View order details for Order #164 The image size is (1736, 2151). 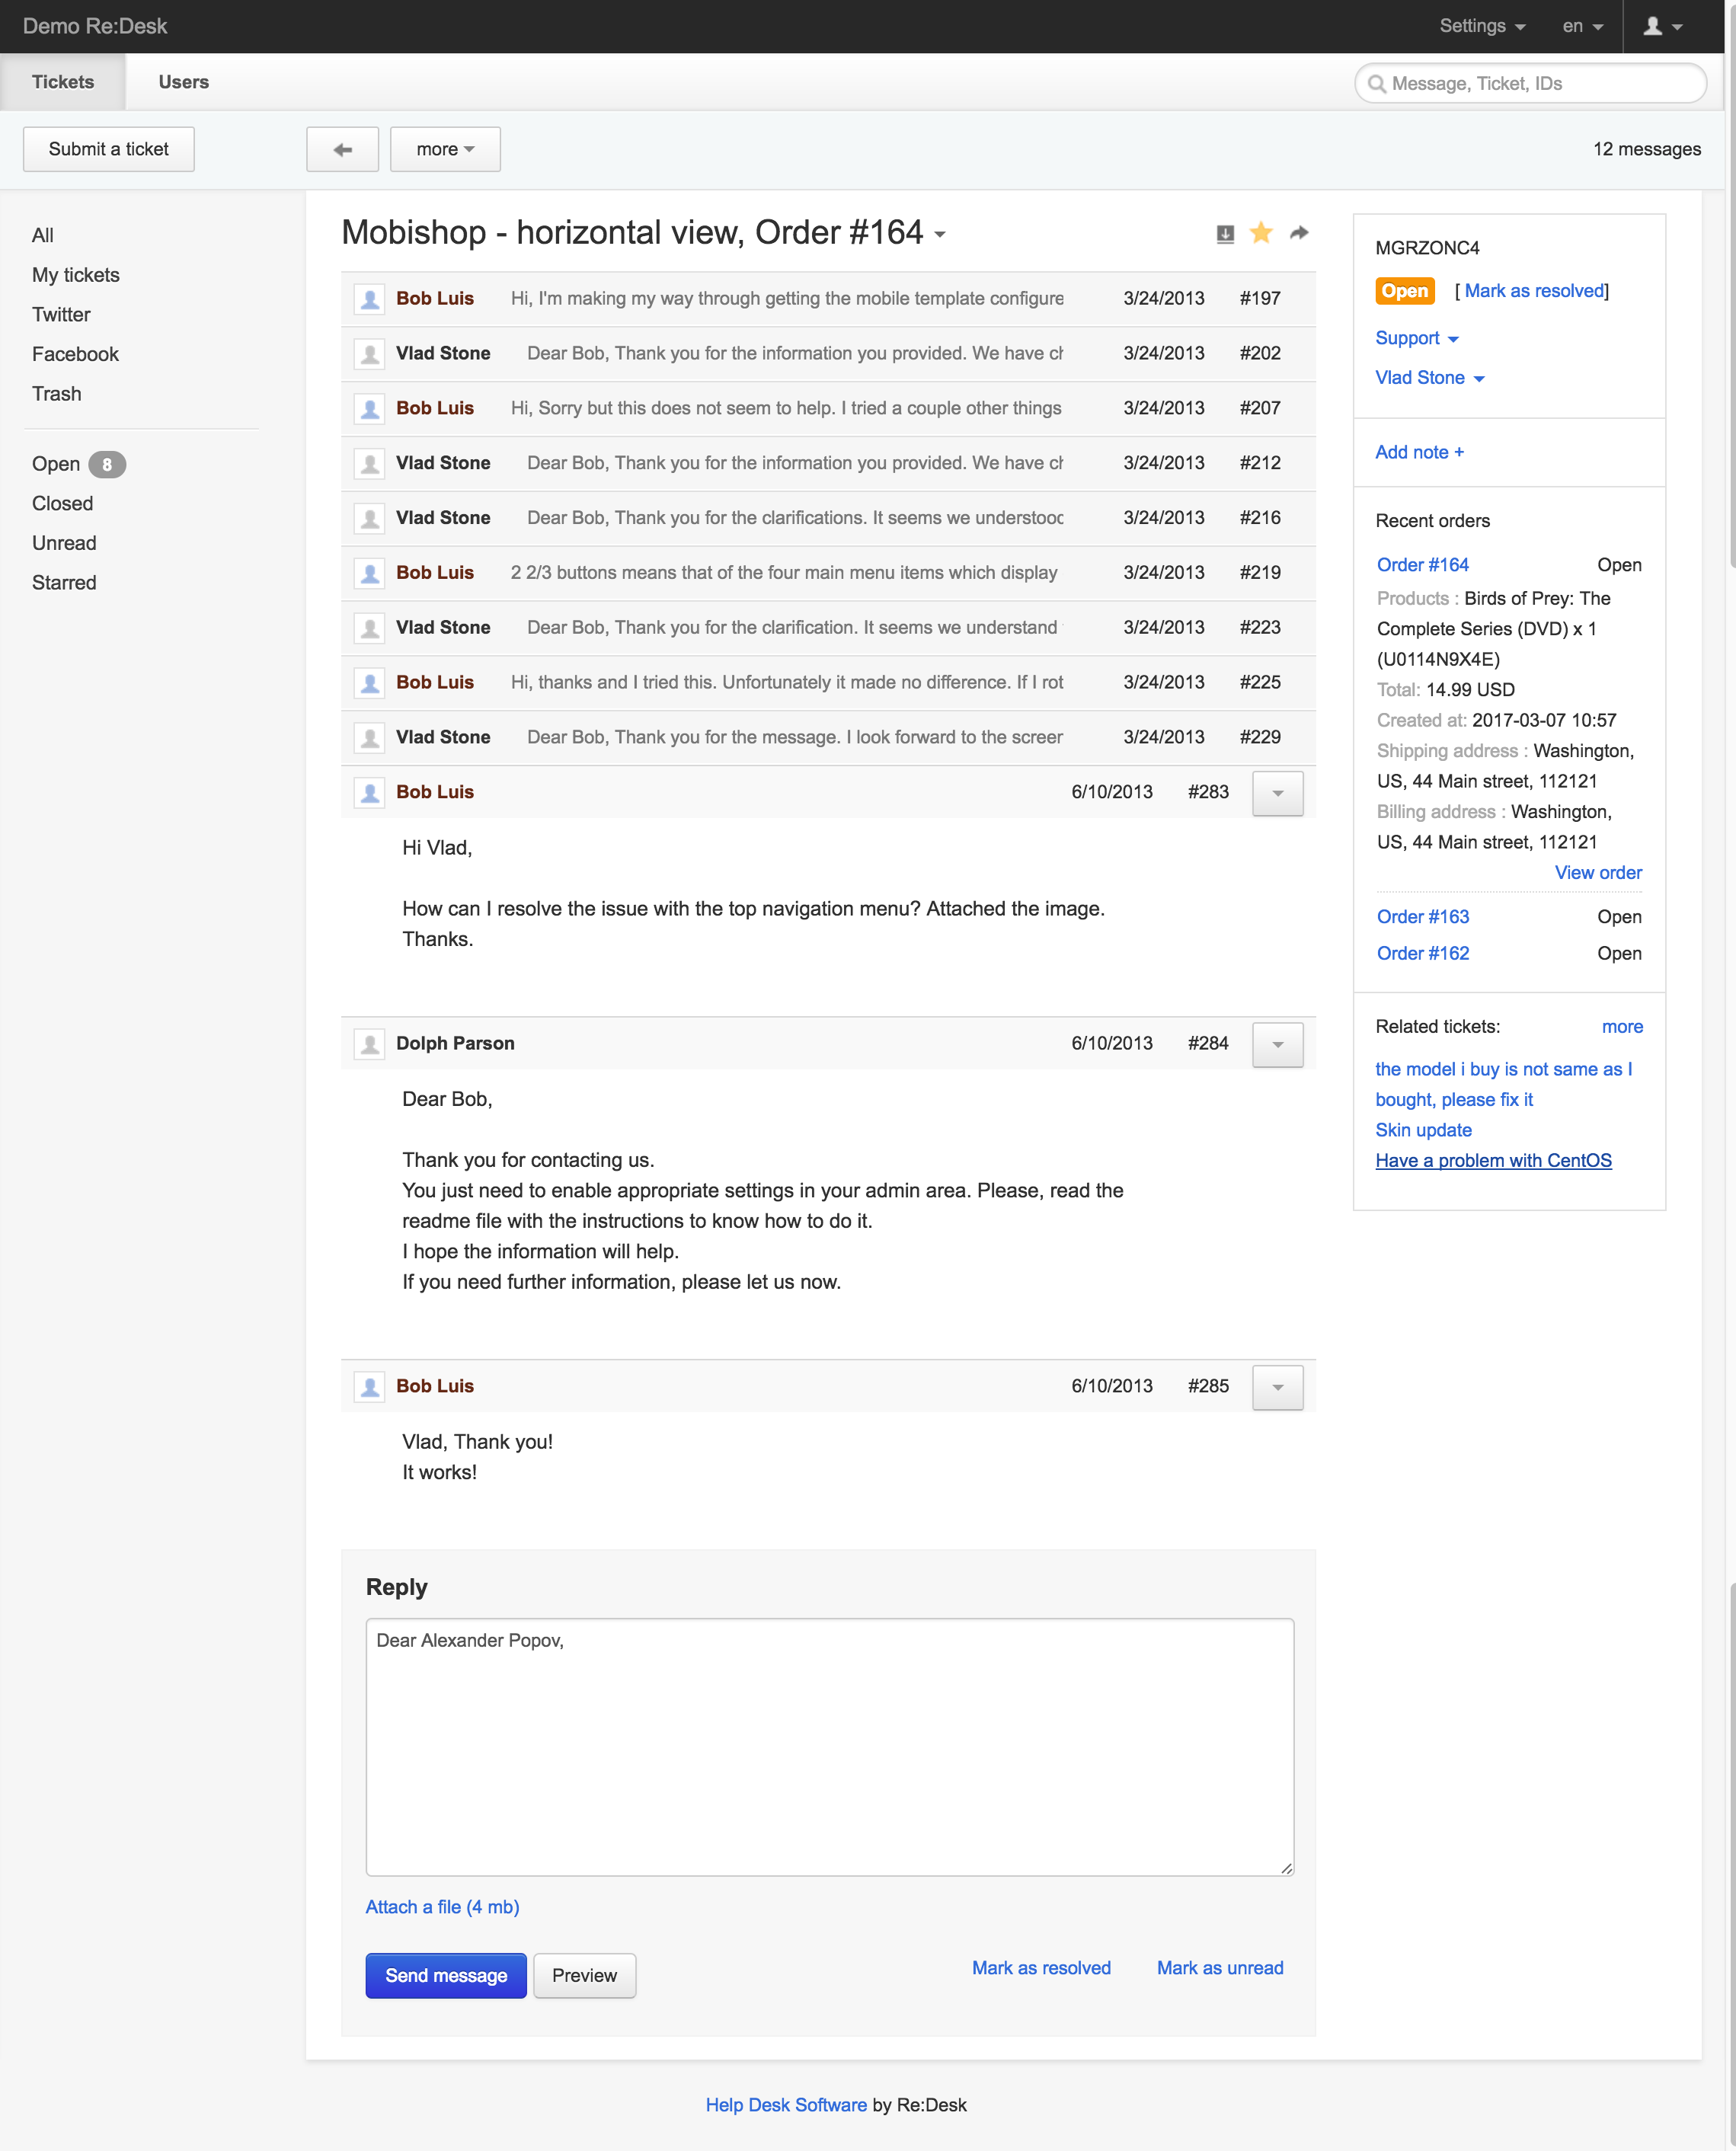pos(1597,872)
